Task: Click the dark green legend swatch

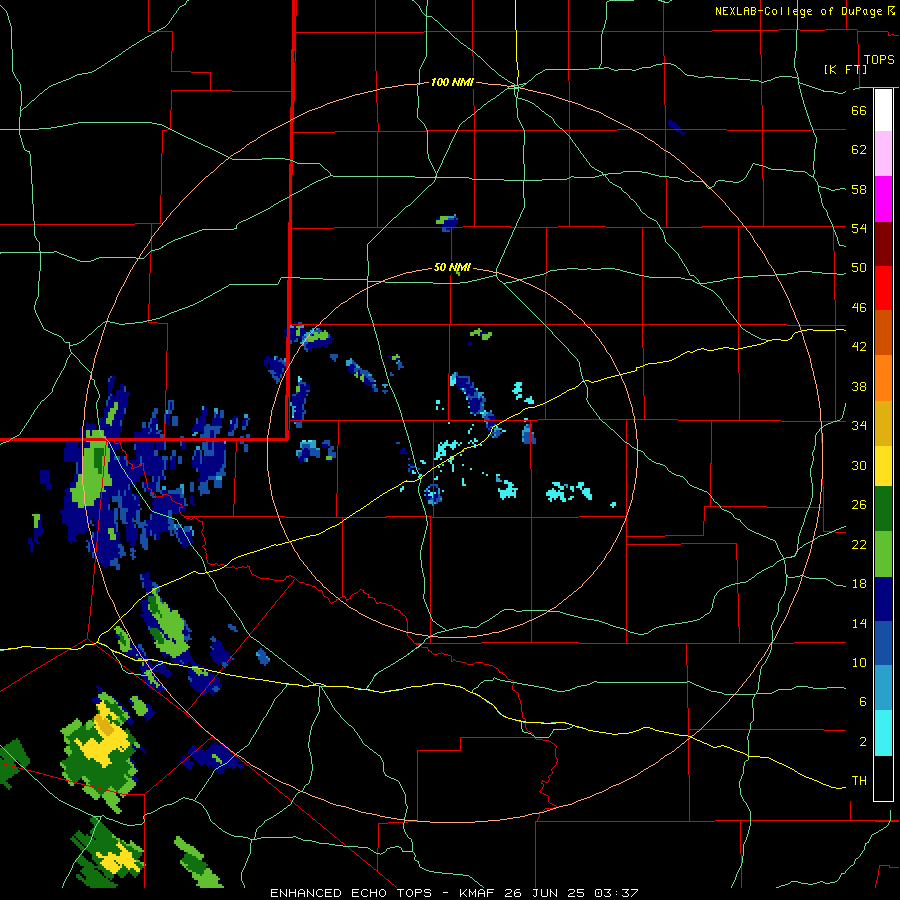Action: 883,509
